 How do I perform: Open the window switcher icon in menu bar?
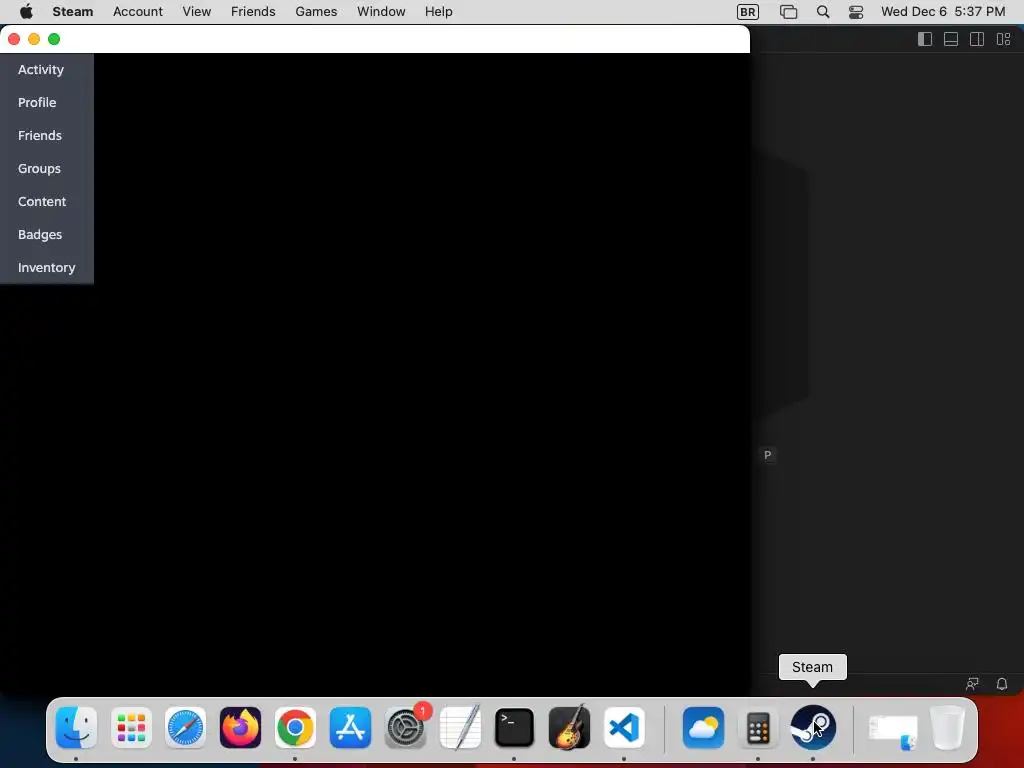788,12
